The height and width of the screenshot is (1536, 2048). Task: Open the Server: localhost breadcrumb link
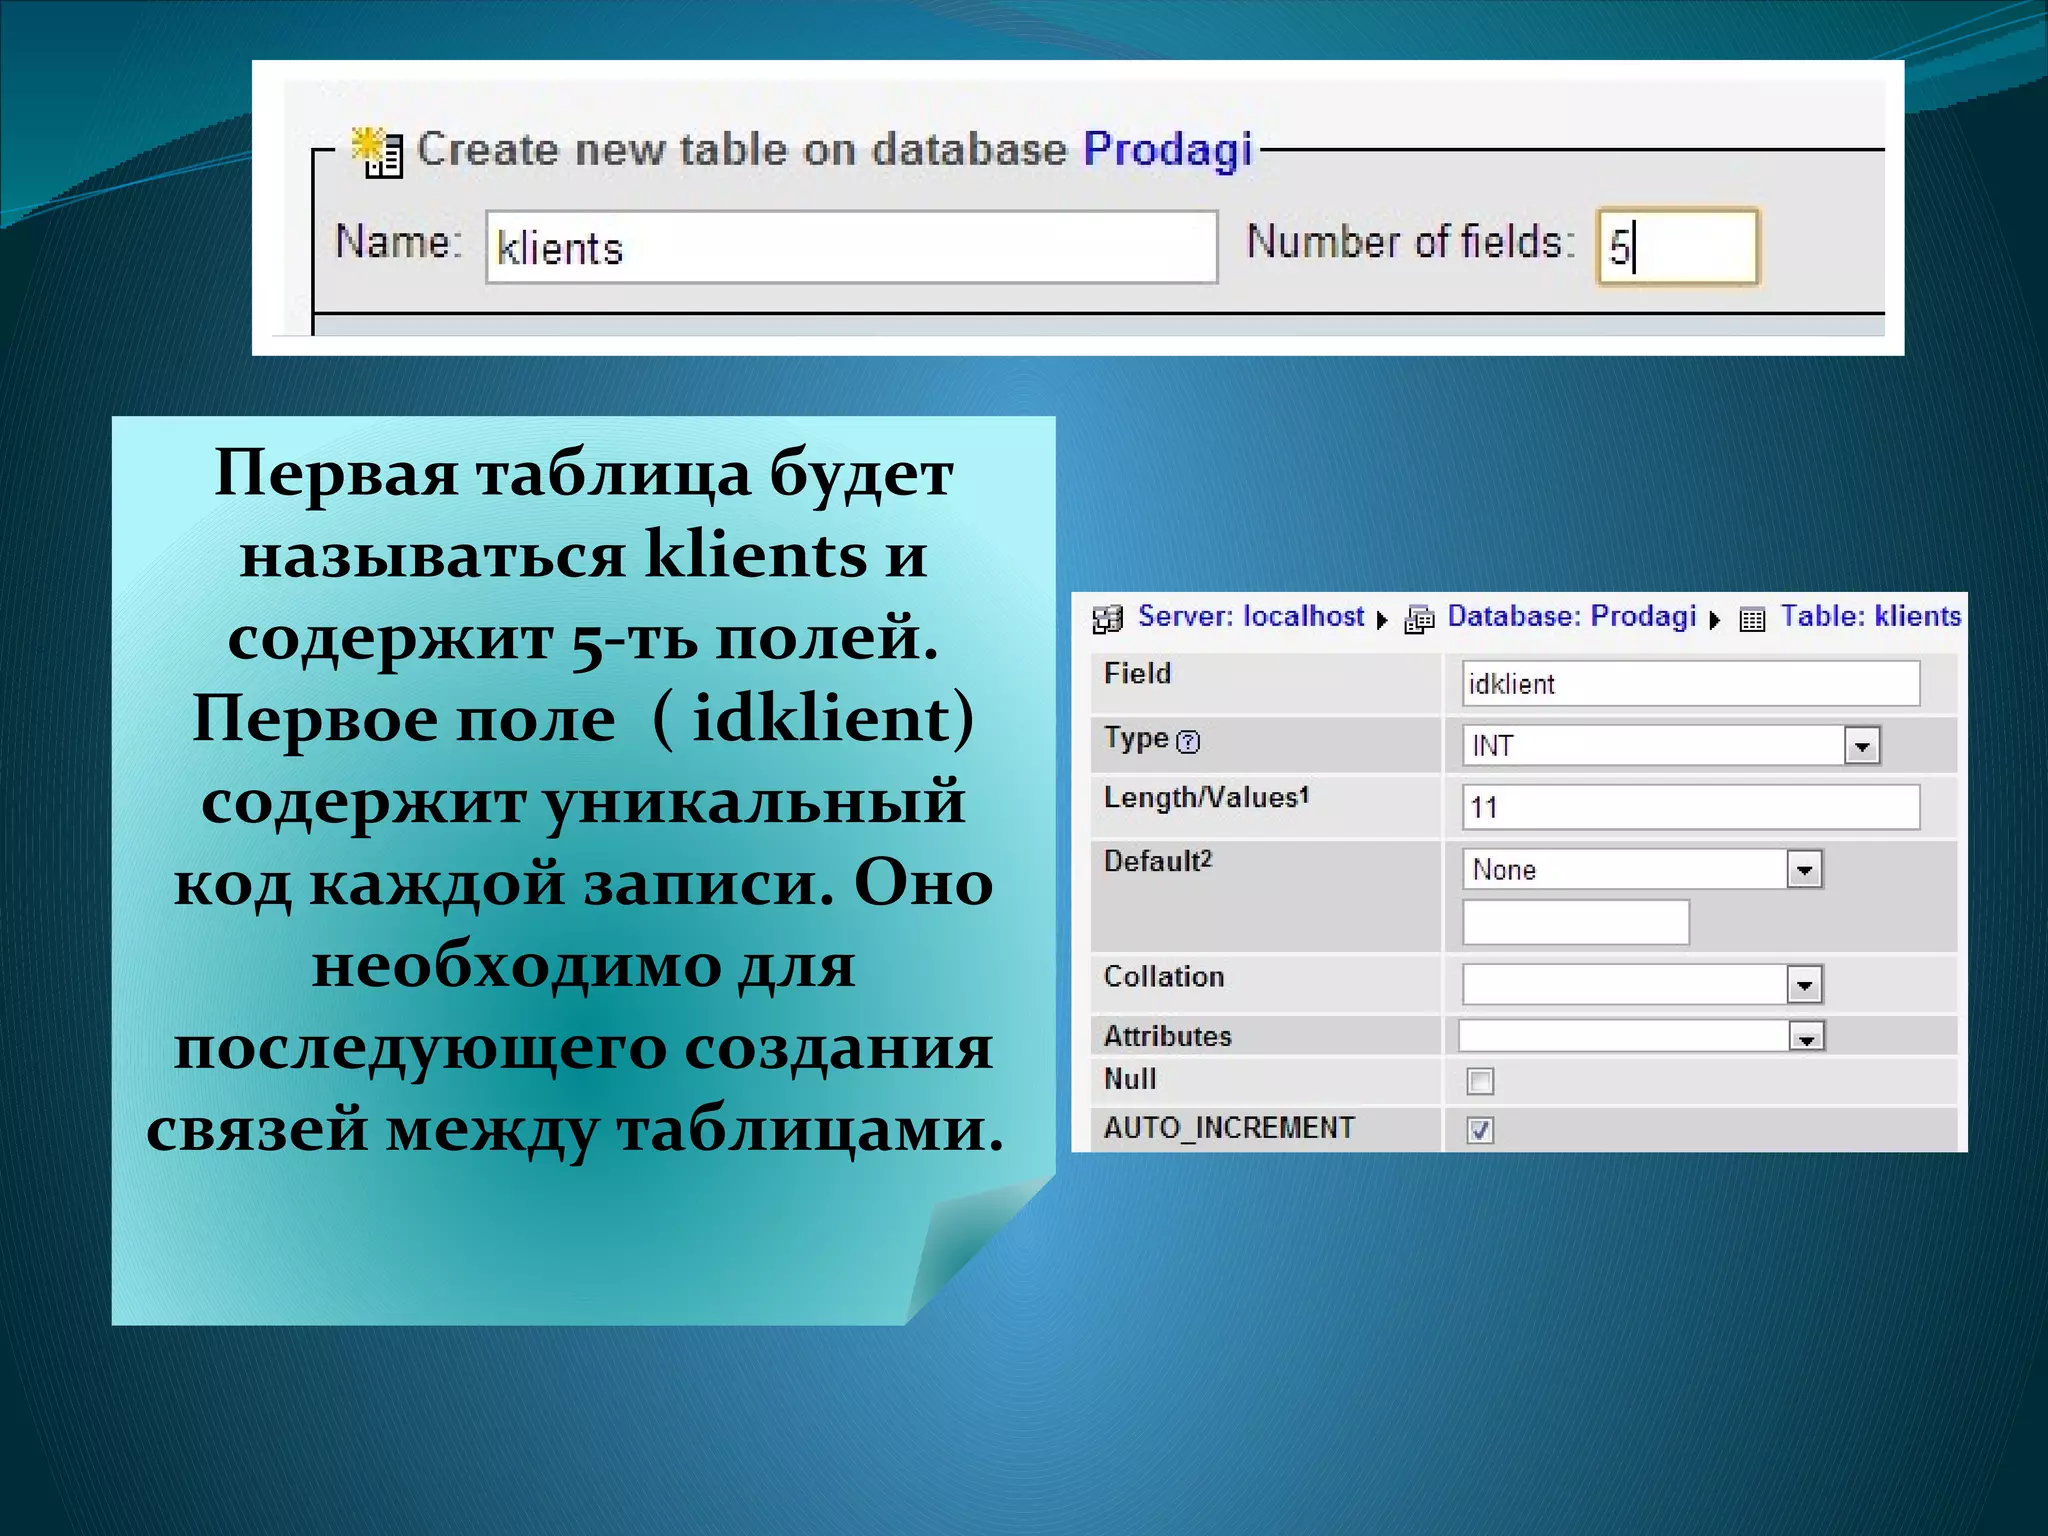(1251, 616)
